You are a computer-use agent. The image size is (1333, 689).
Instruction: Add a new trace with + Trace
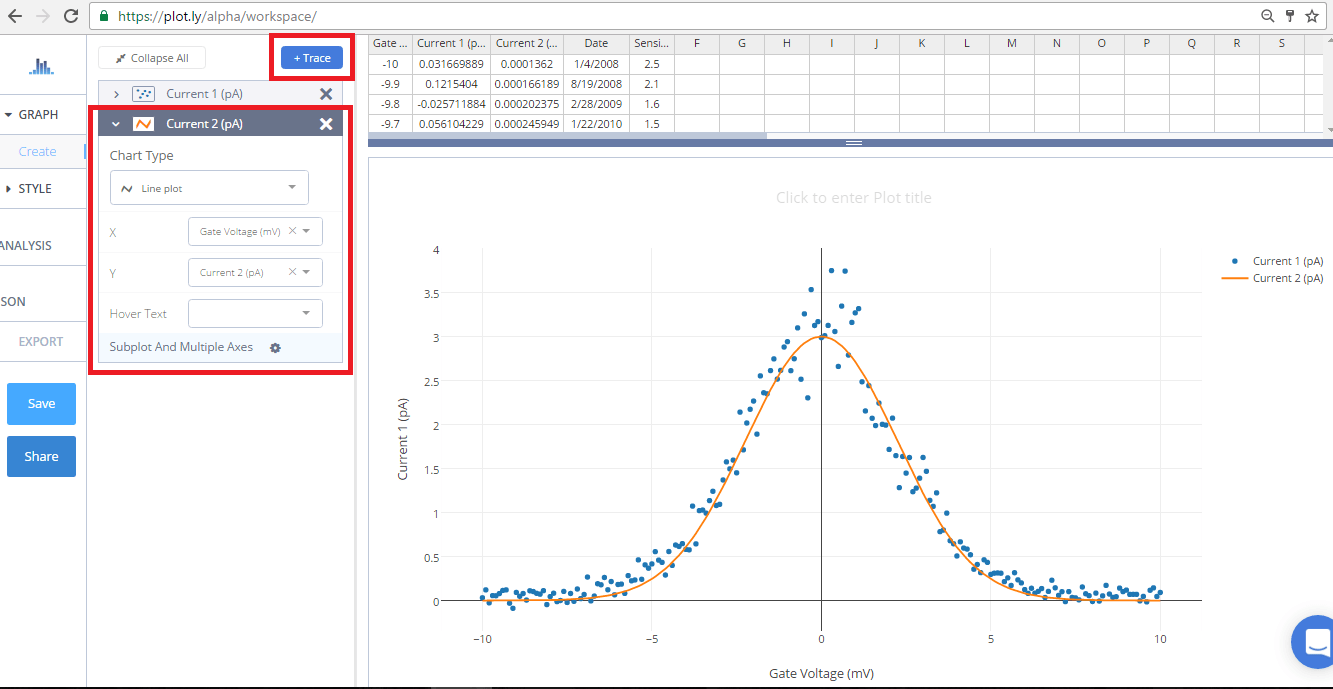click(311, 57)
